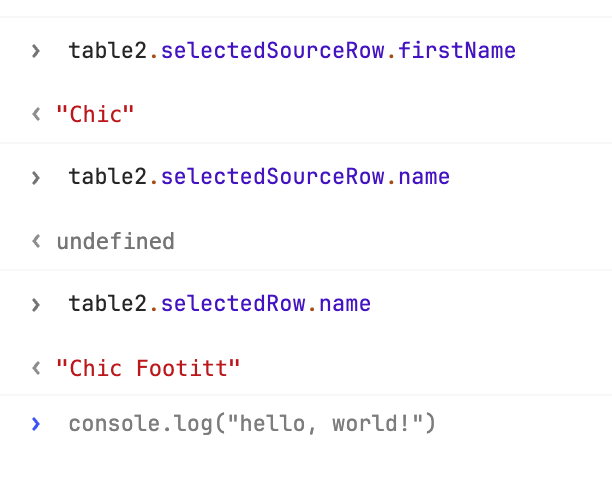Click the output arrow beside "Chic" result

pyautogui.click(x=37, y=114)
